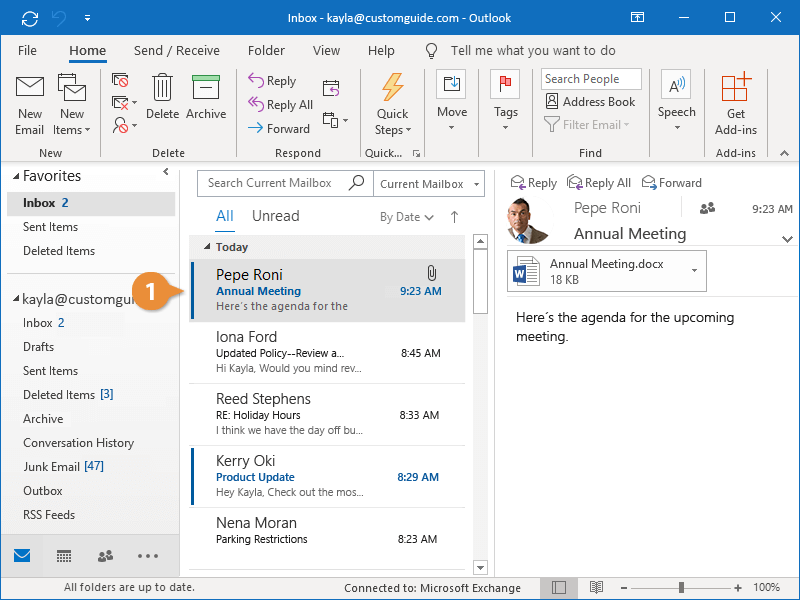Open the Folder tab
This screenshot has height=600, width=800.
pos(266,51)
